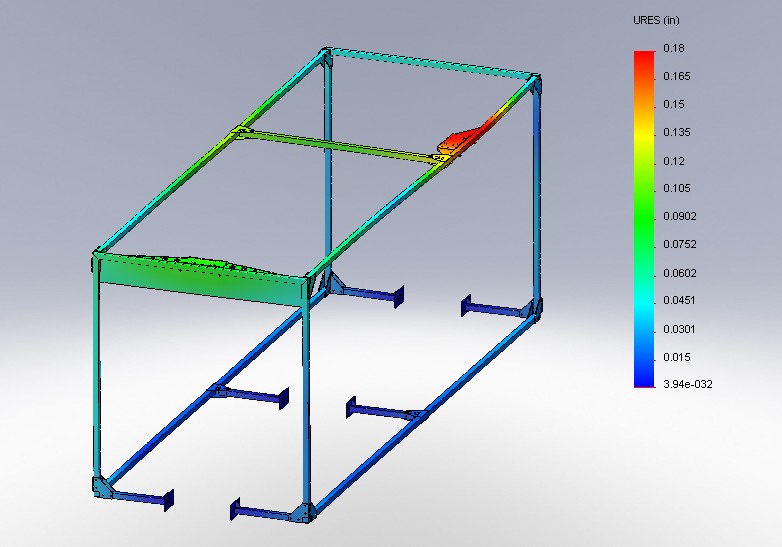The image size is (782, 547).
Task: Select the 0.0902 legend value
Action: pos(679,216)
